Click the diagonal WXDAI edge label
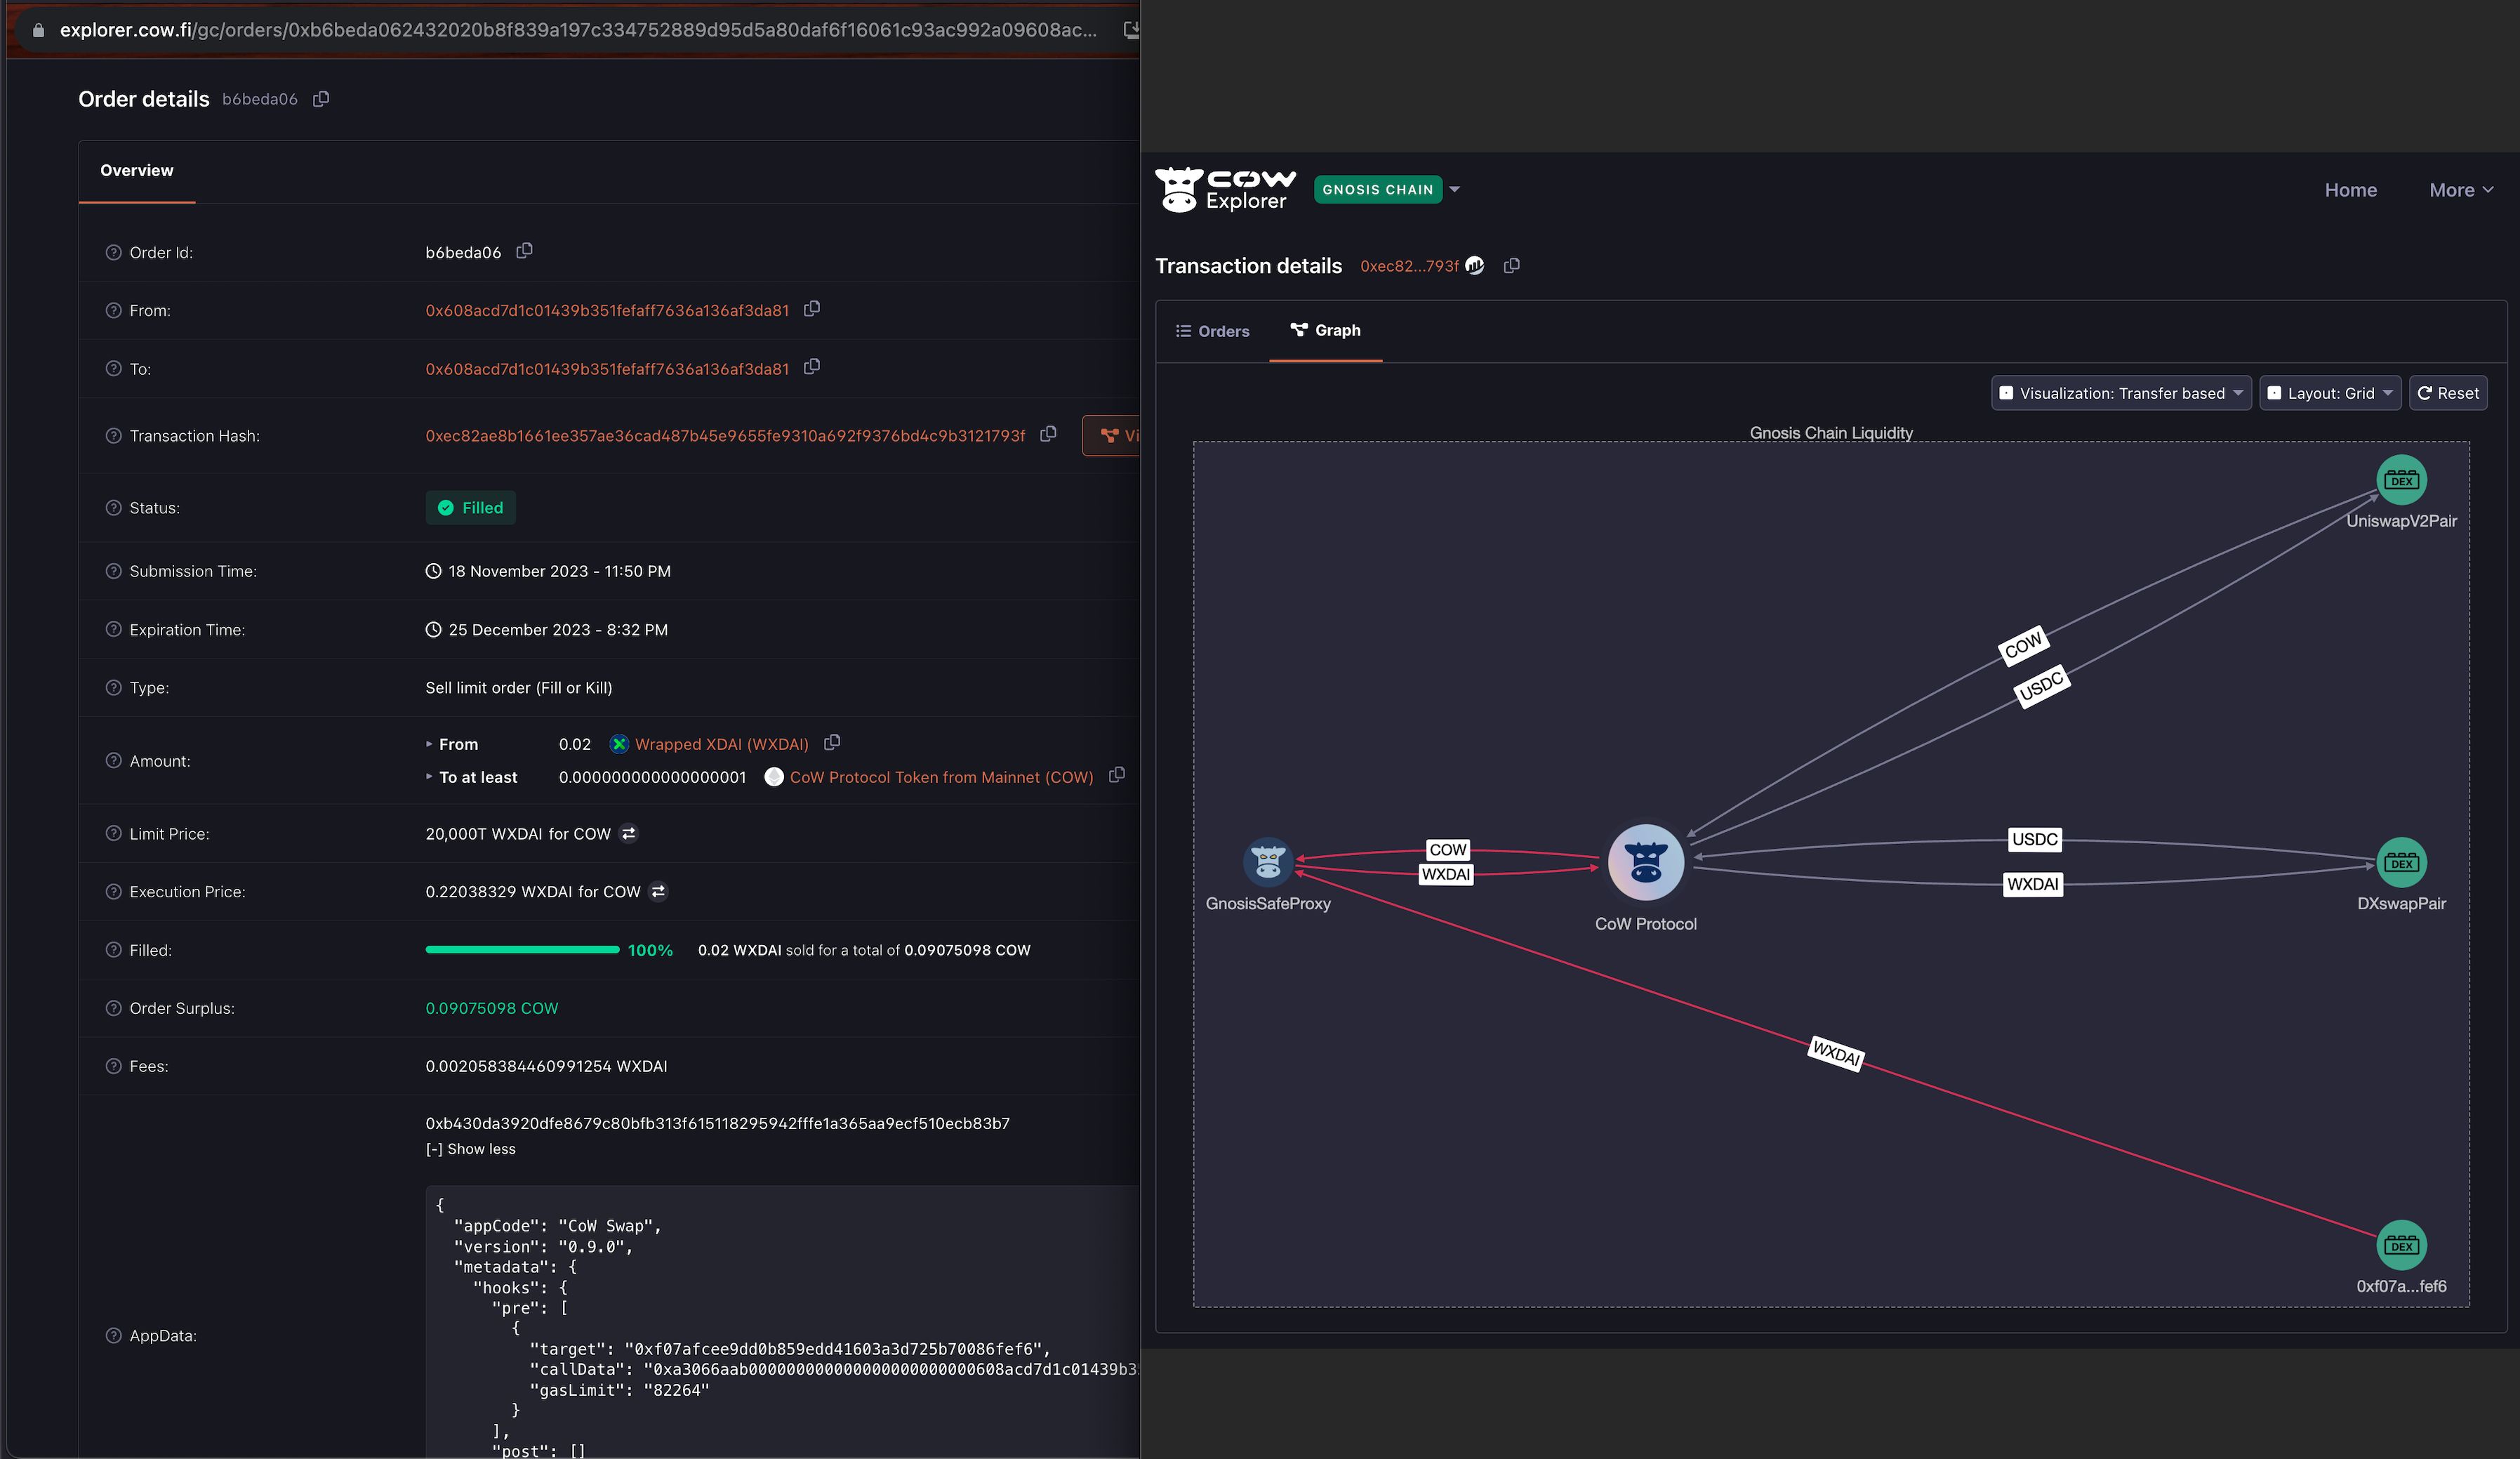The image size is (2520, 1459). point(1836,1053)
